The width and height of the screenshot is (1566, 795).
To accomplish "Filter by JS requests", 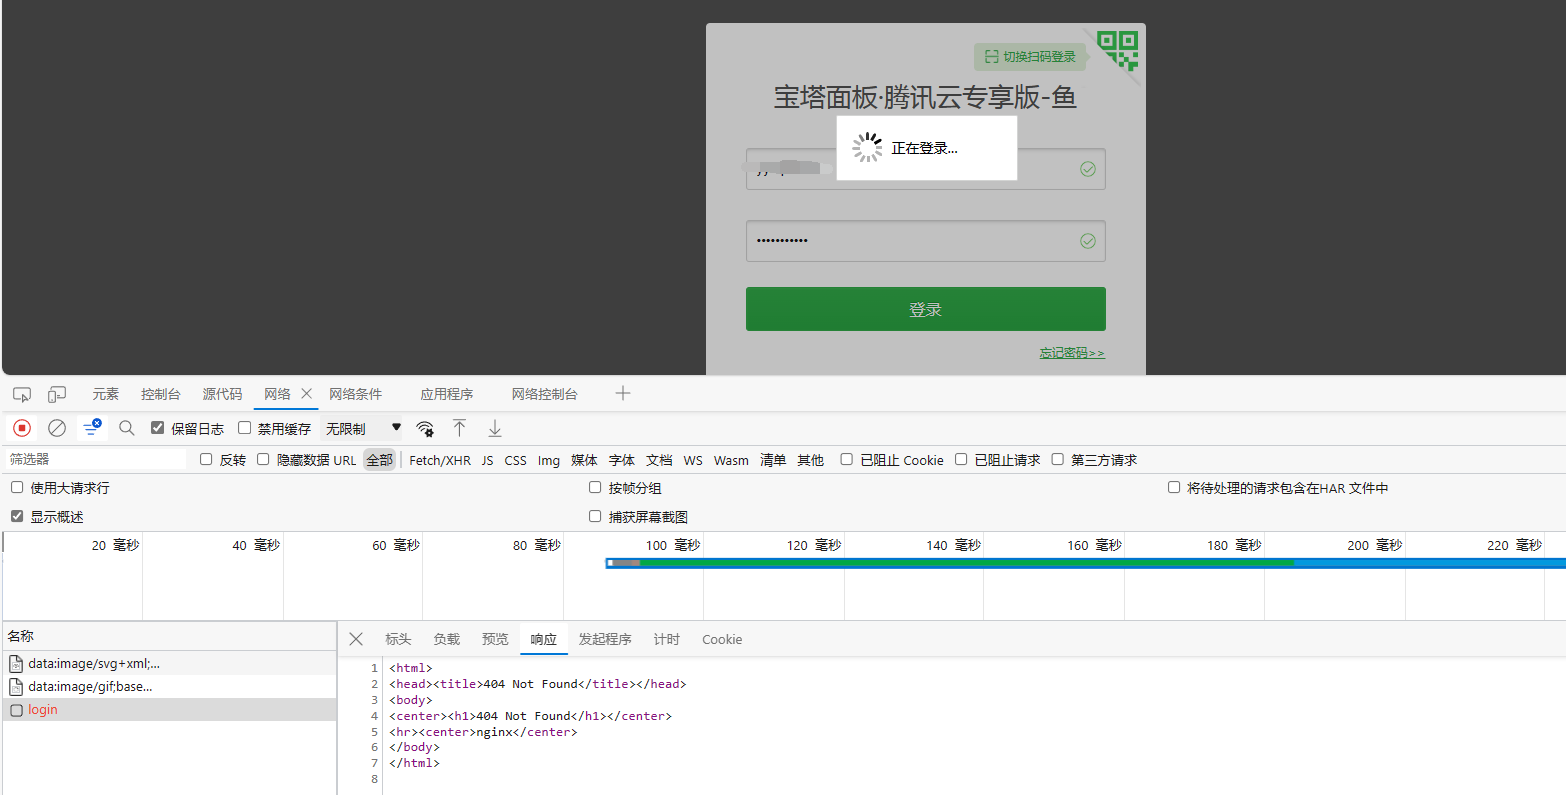I will 487,460.
